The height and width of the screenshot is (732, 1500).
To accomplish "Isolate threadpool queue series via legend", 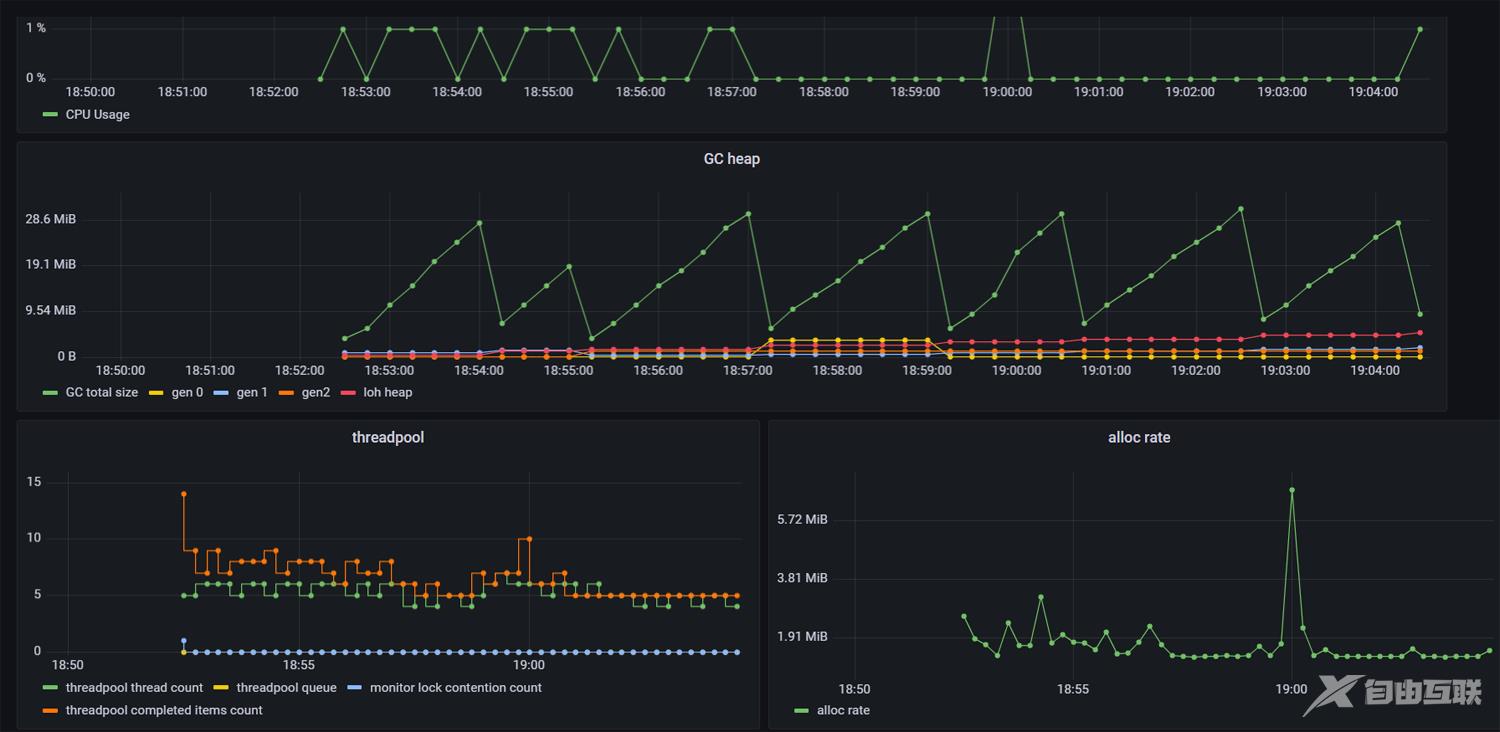I will (x=286, y=688).
